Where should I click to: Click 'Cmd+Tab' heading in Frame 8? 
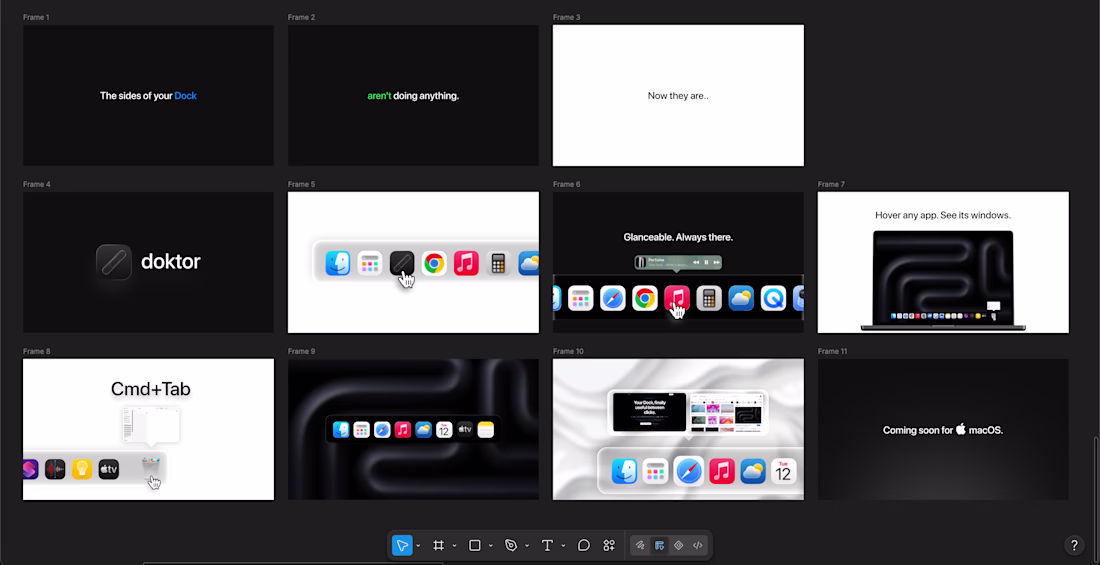click(150, 389)
